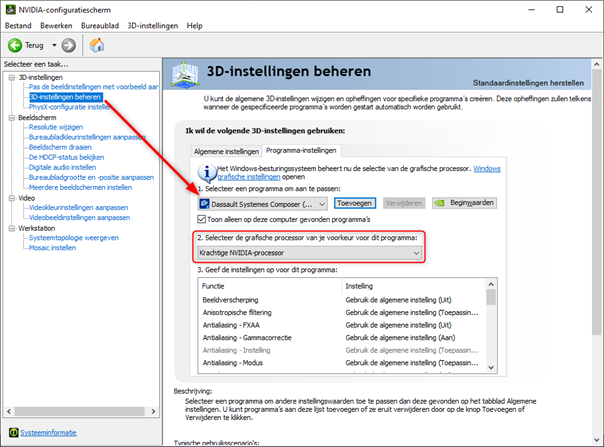The width and height of the screenshot is (604, 447).
Task: Toggle 'Toon alleen op deze computer gevonden programma's'
Action: (201, 219)
